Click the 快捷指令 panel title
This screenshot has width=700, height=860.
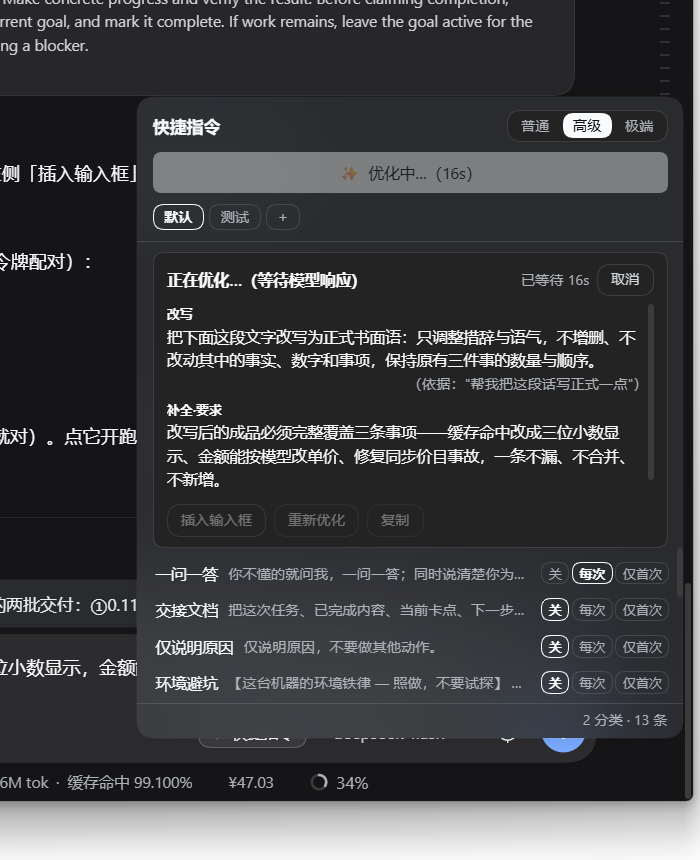tap(187, 127)
